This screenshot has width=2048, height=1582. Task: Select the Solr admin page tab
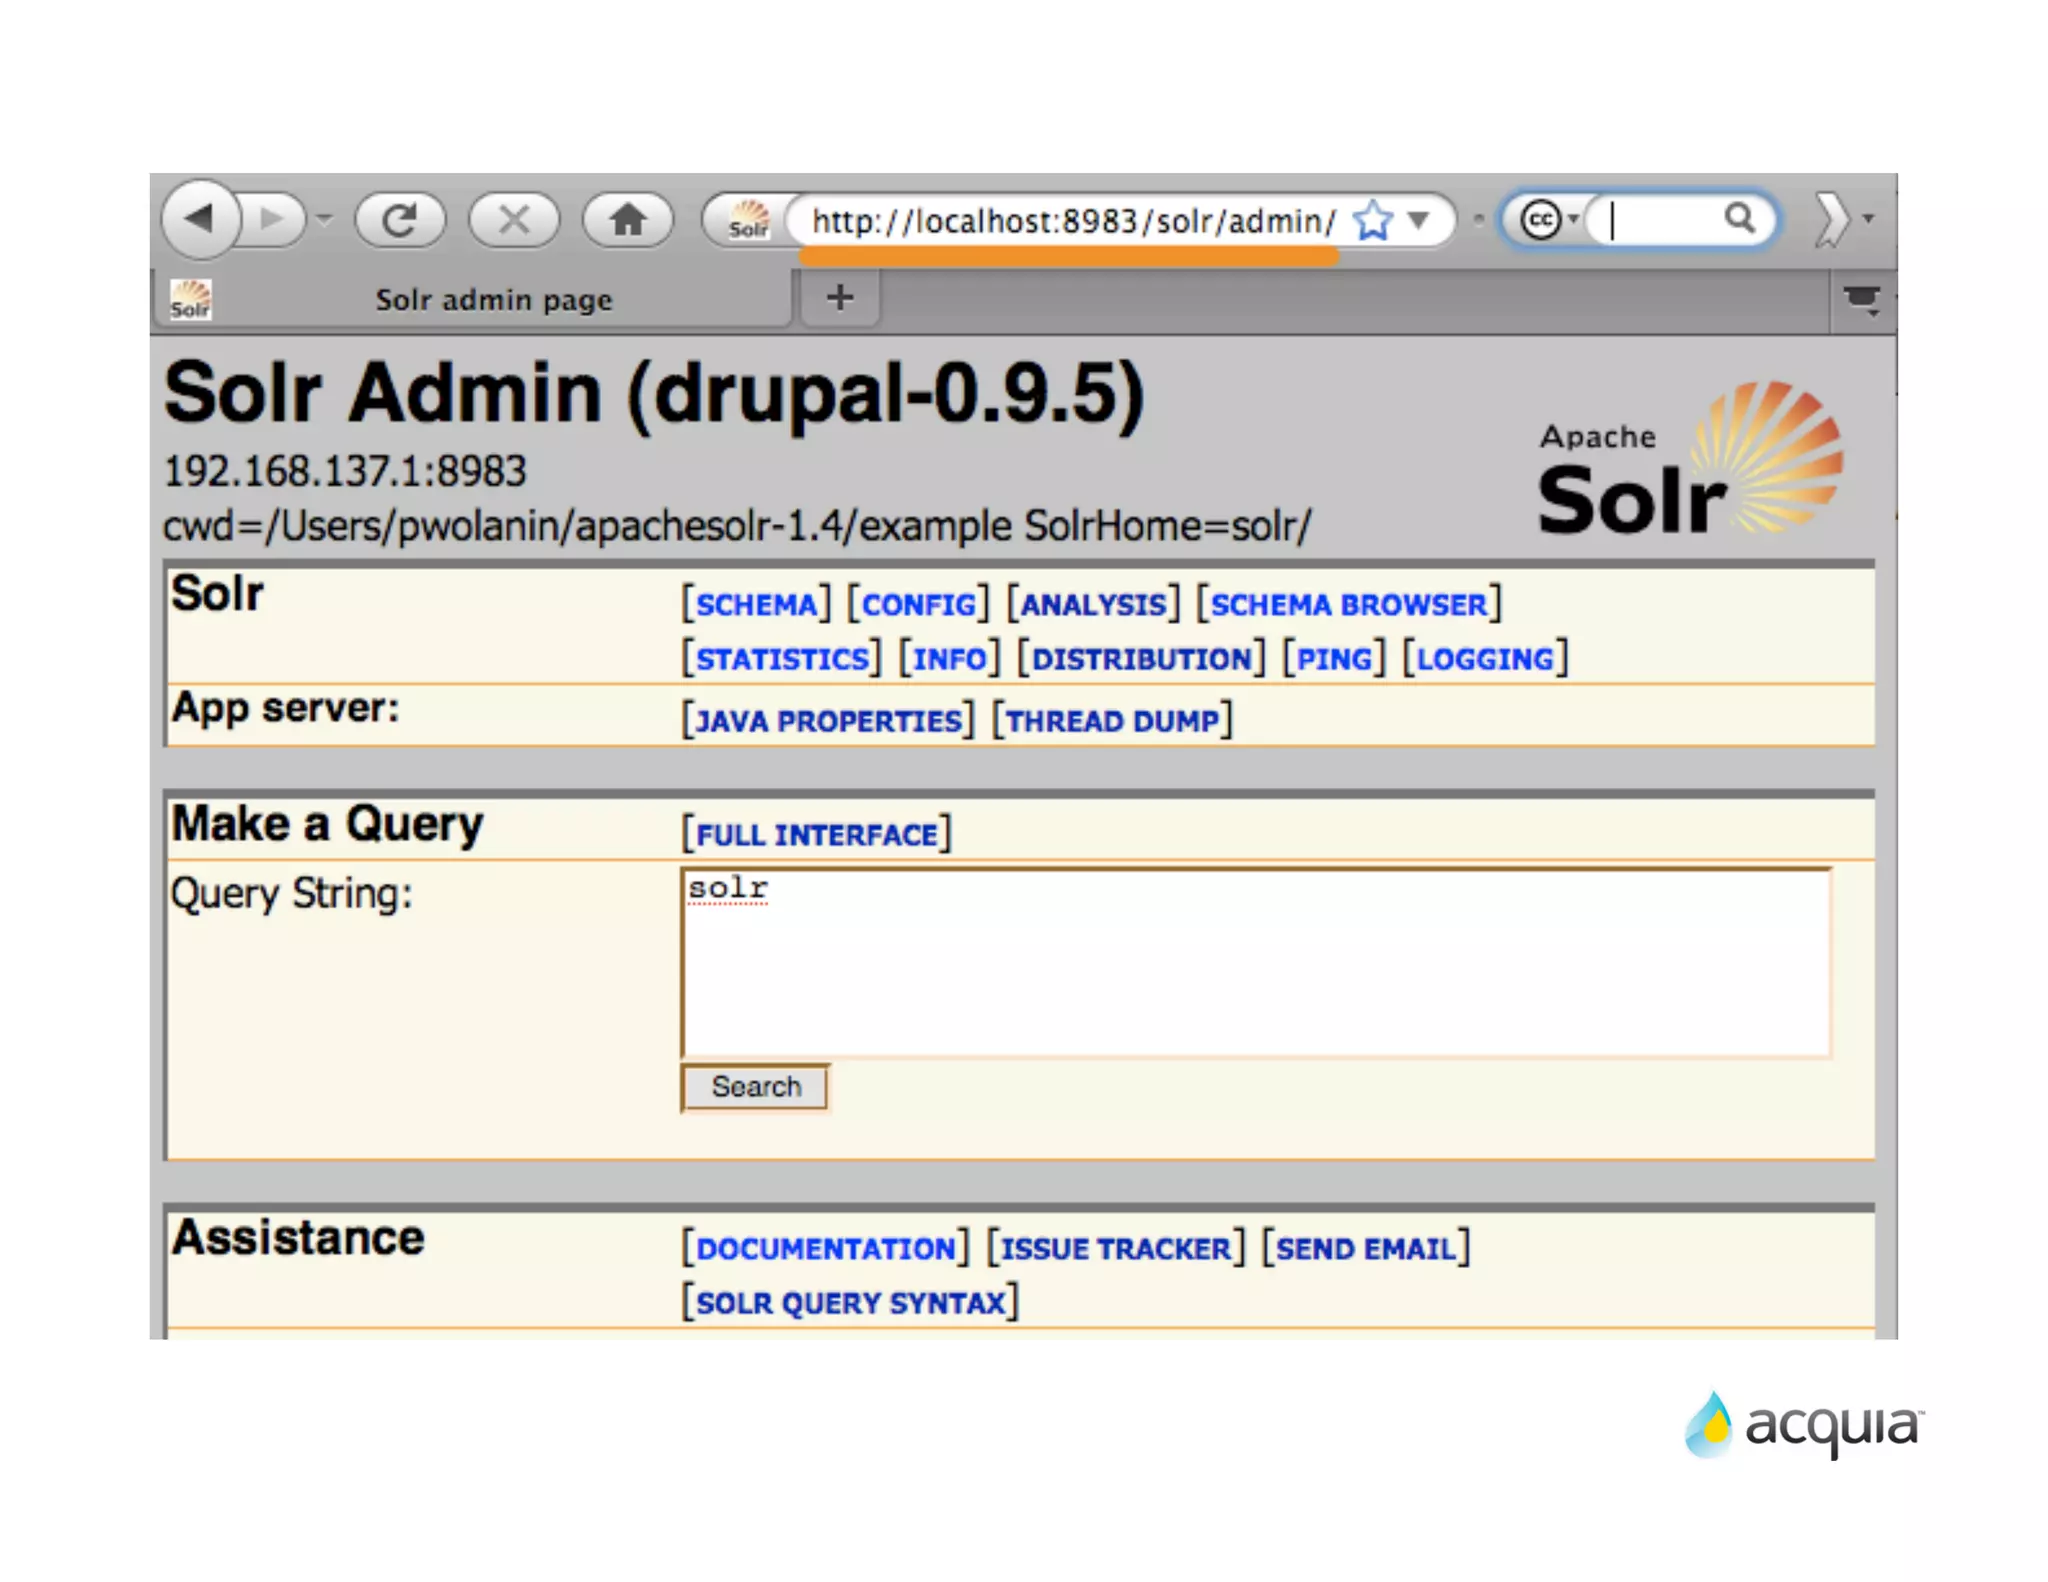click(x=492, y=300)
